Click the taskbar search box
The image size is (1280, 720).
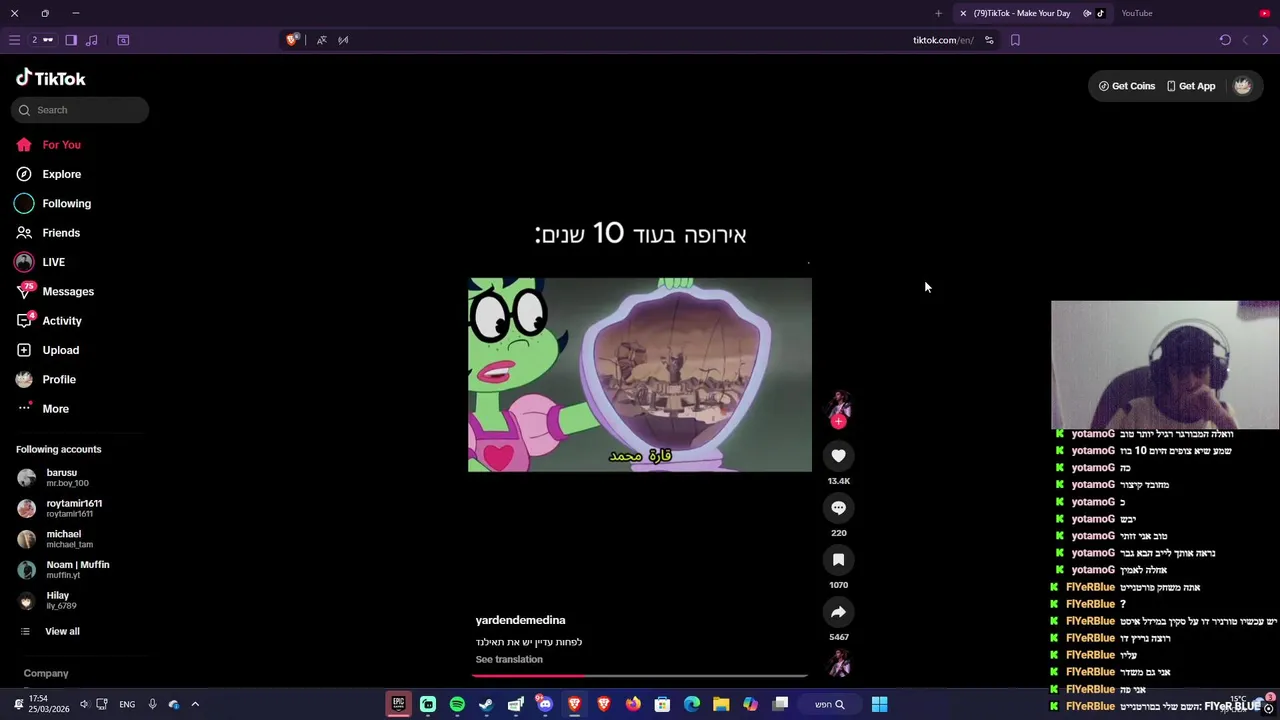pyautogui.click(x=830, y=704)
